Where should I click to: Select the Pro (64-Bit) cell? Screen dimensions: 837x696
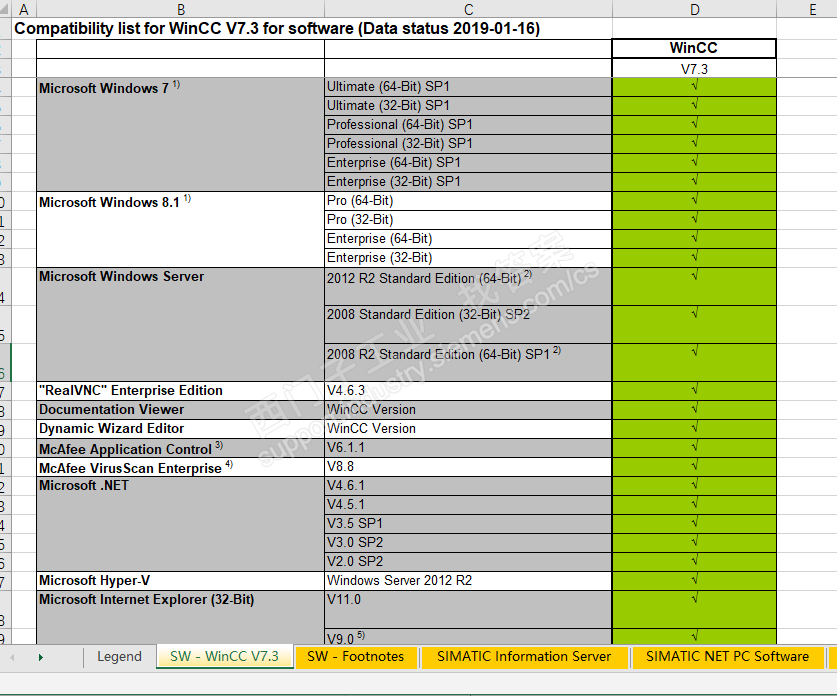point(468,201)
